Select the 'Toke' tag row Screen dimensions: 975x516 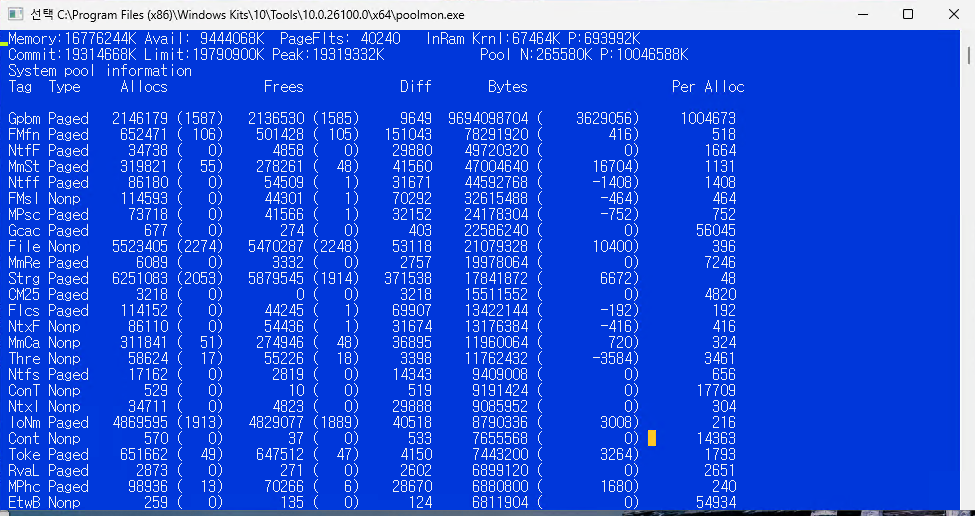372,455
